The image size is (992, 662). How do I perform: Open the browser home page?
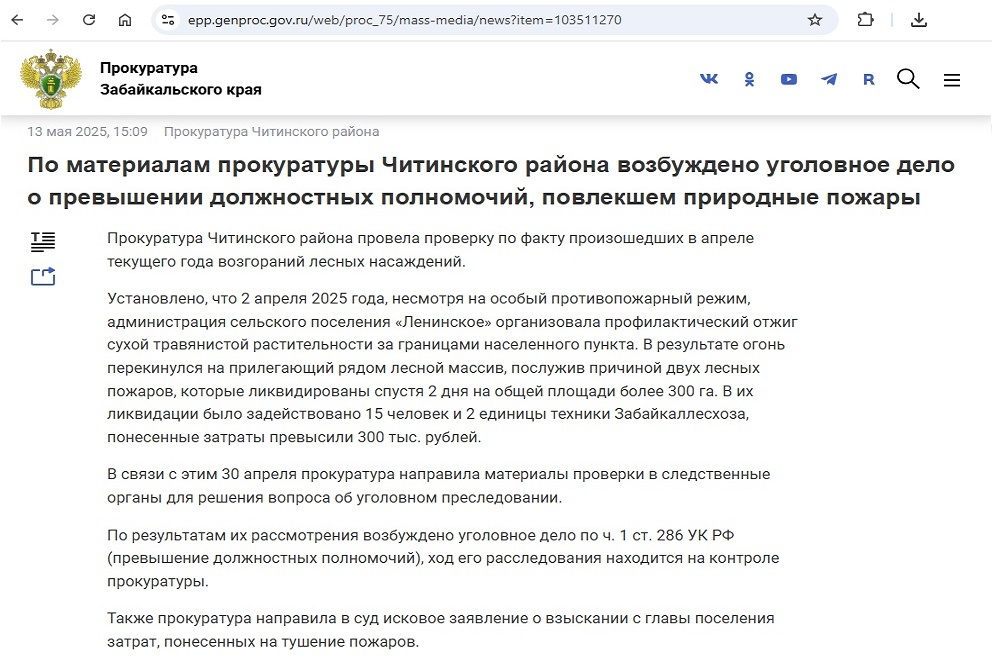[125, 20]
